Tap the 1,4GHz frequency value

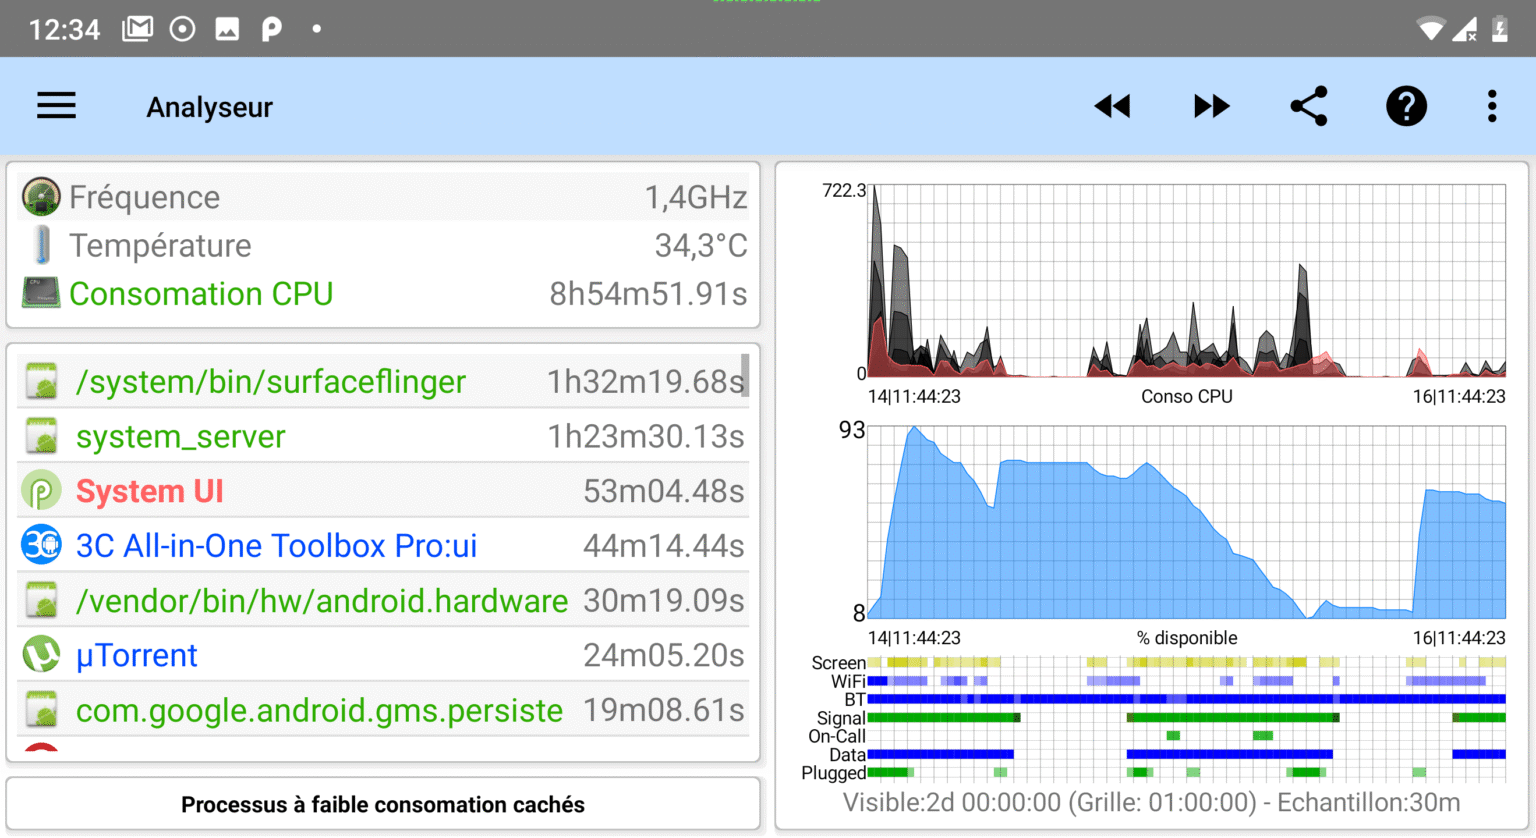tap(696, 198)
